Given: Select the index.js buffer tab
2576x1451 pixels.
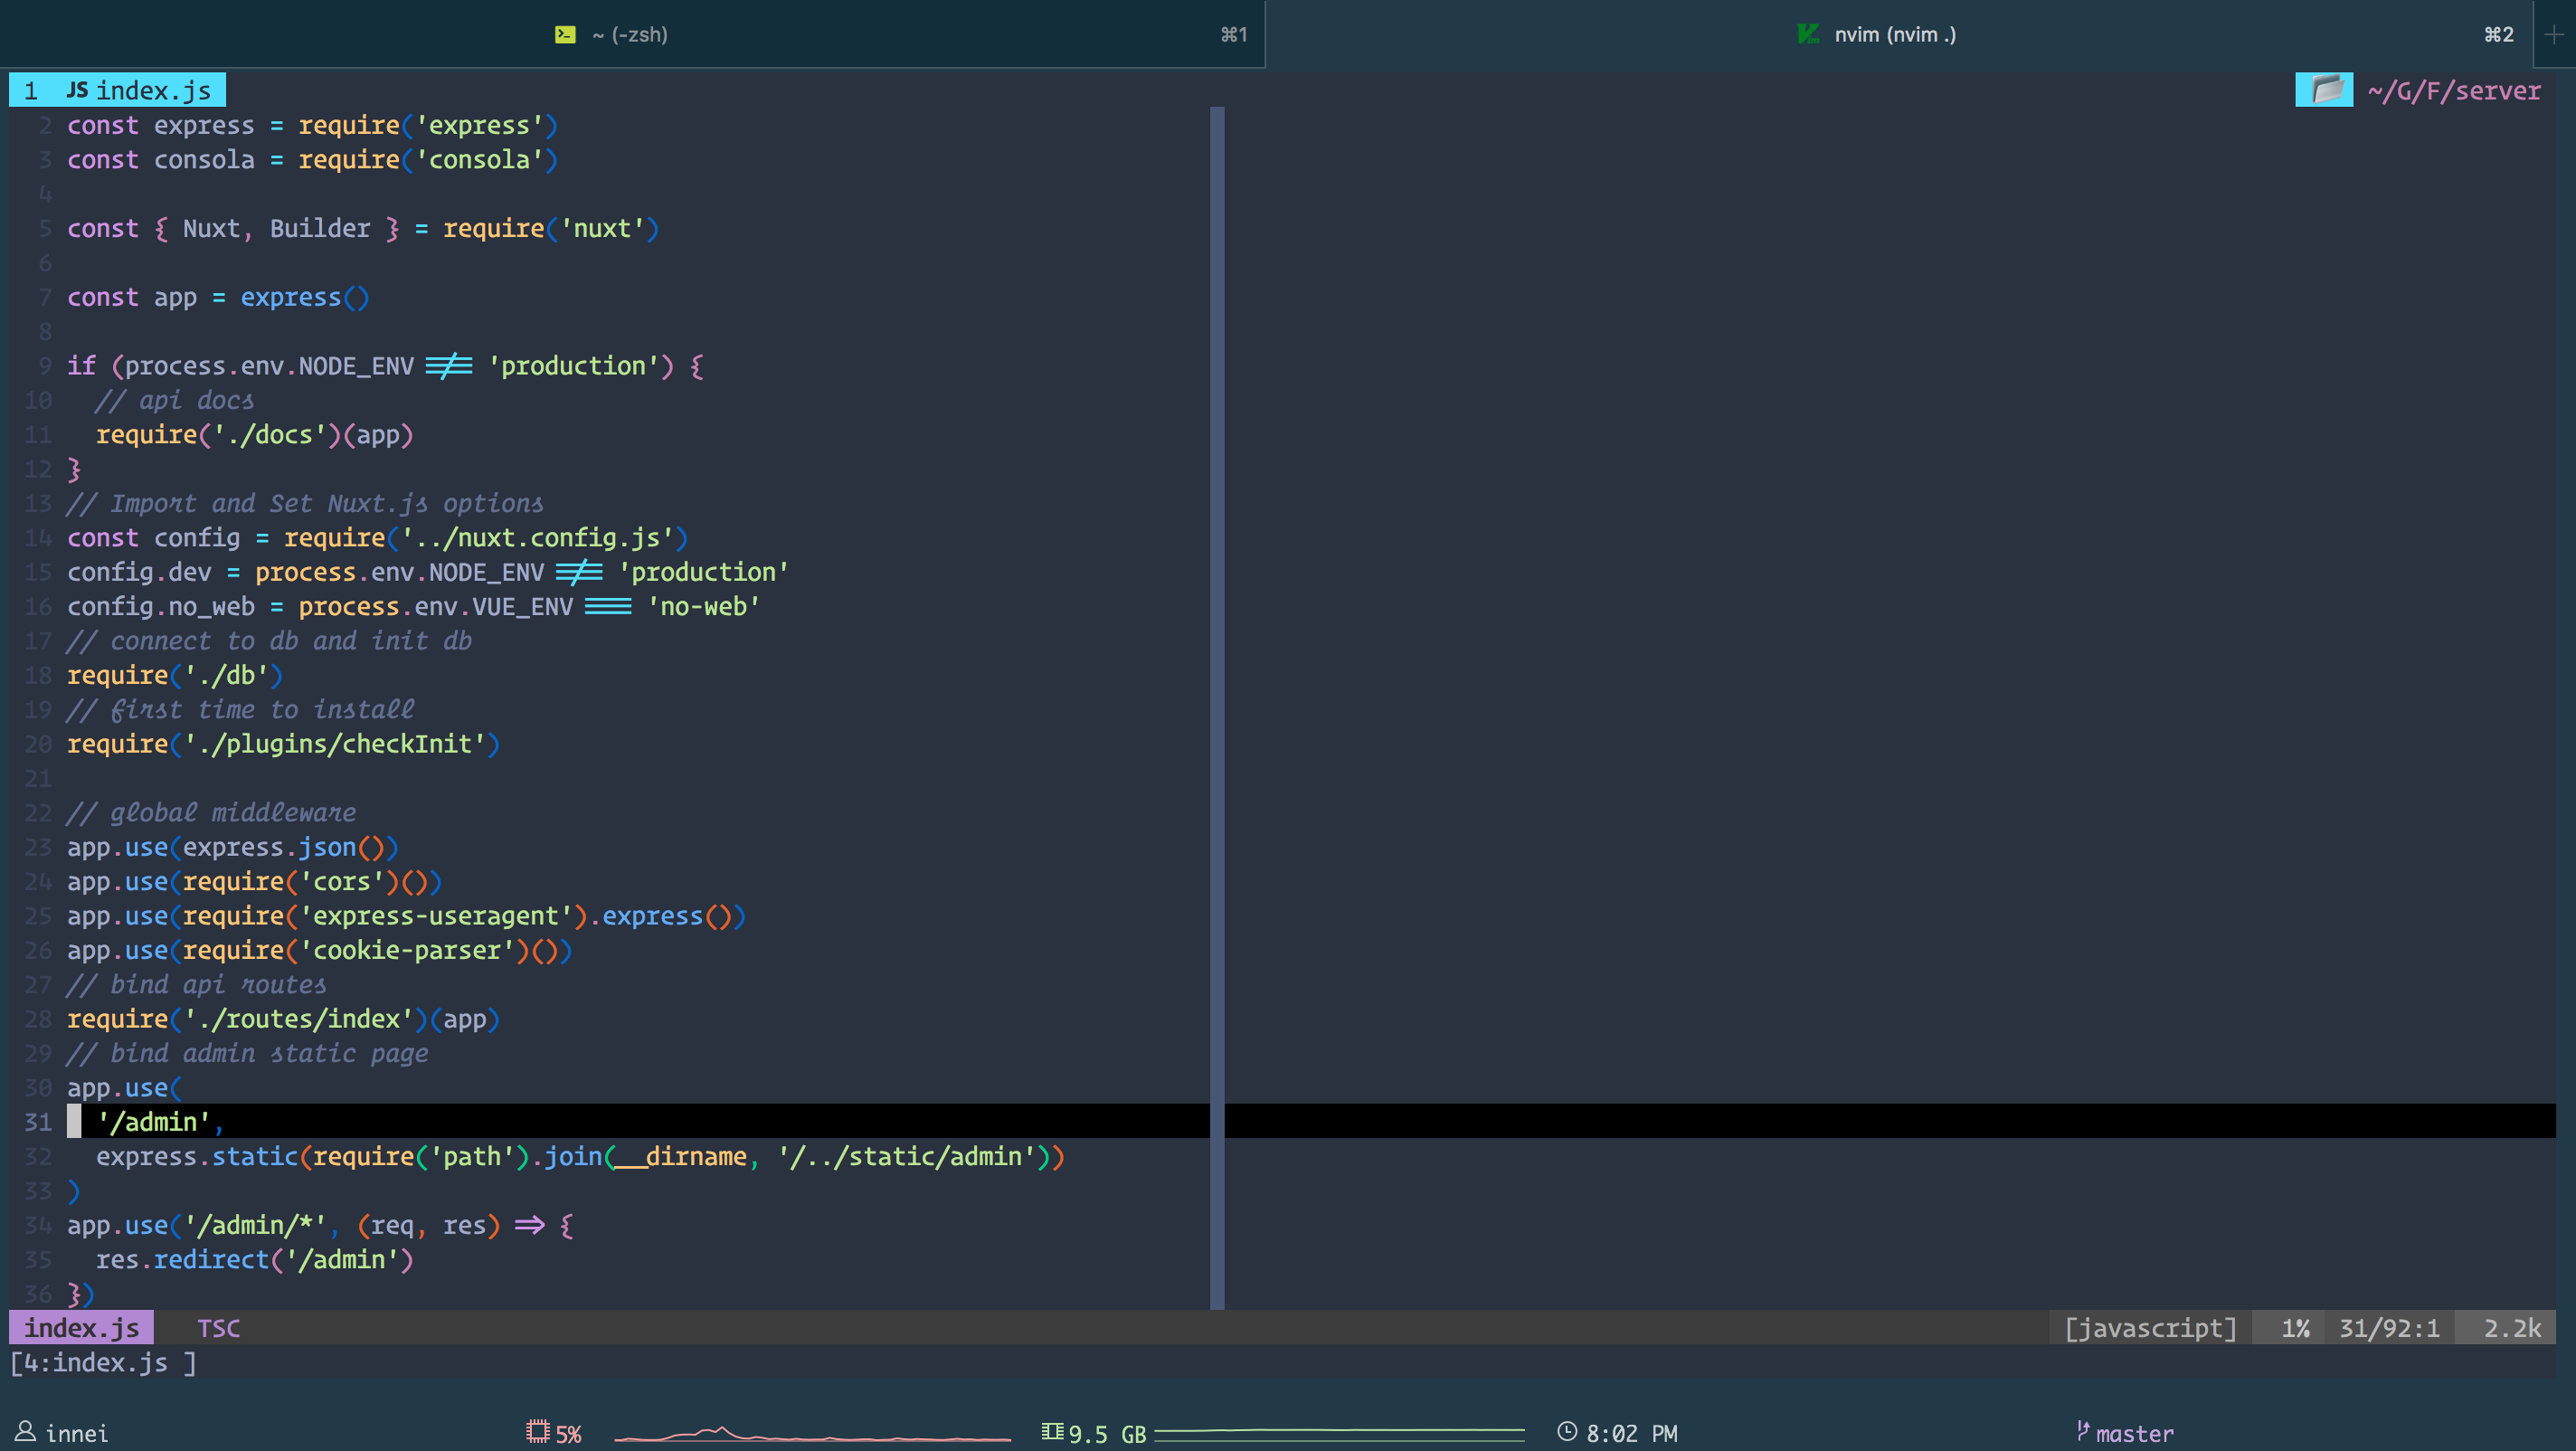Looking at the screenshot, I should 150,90.
